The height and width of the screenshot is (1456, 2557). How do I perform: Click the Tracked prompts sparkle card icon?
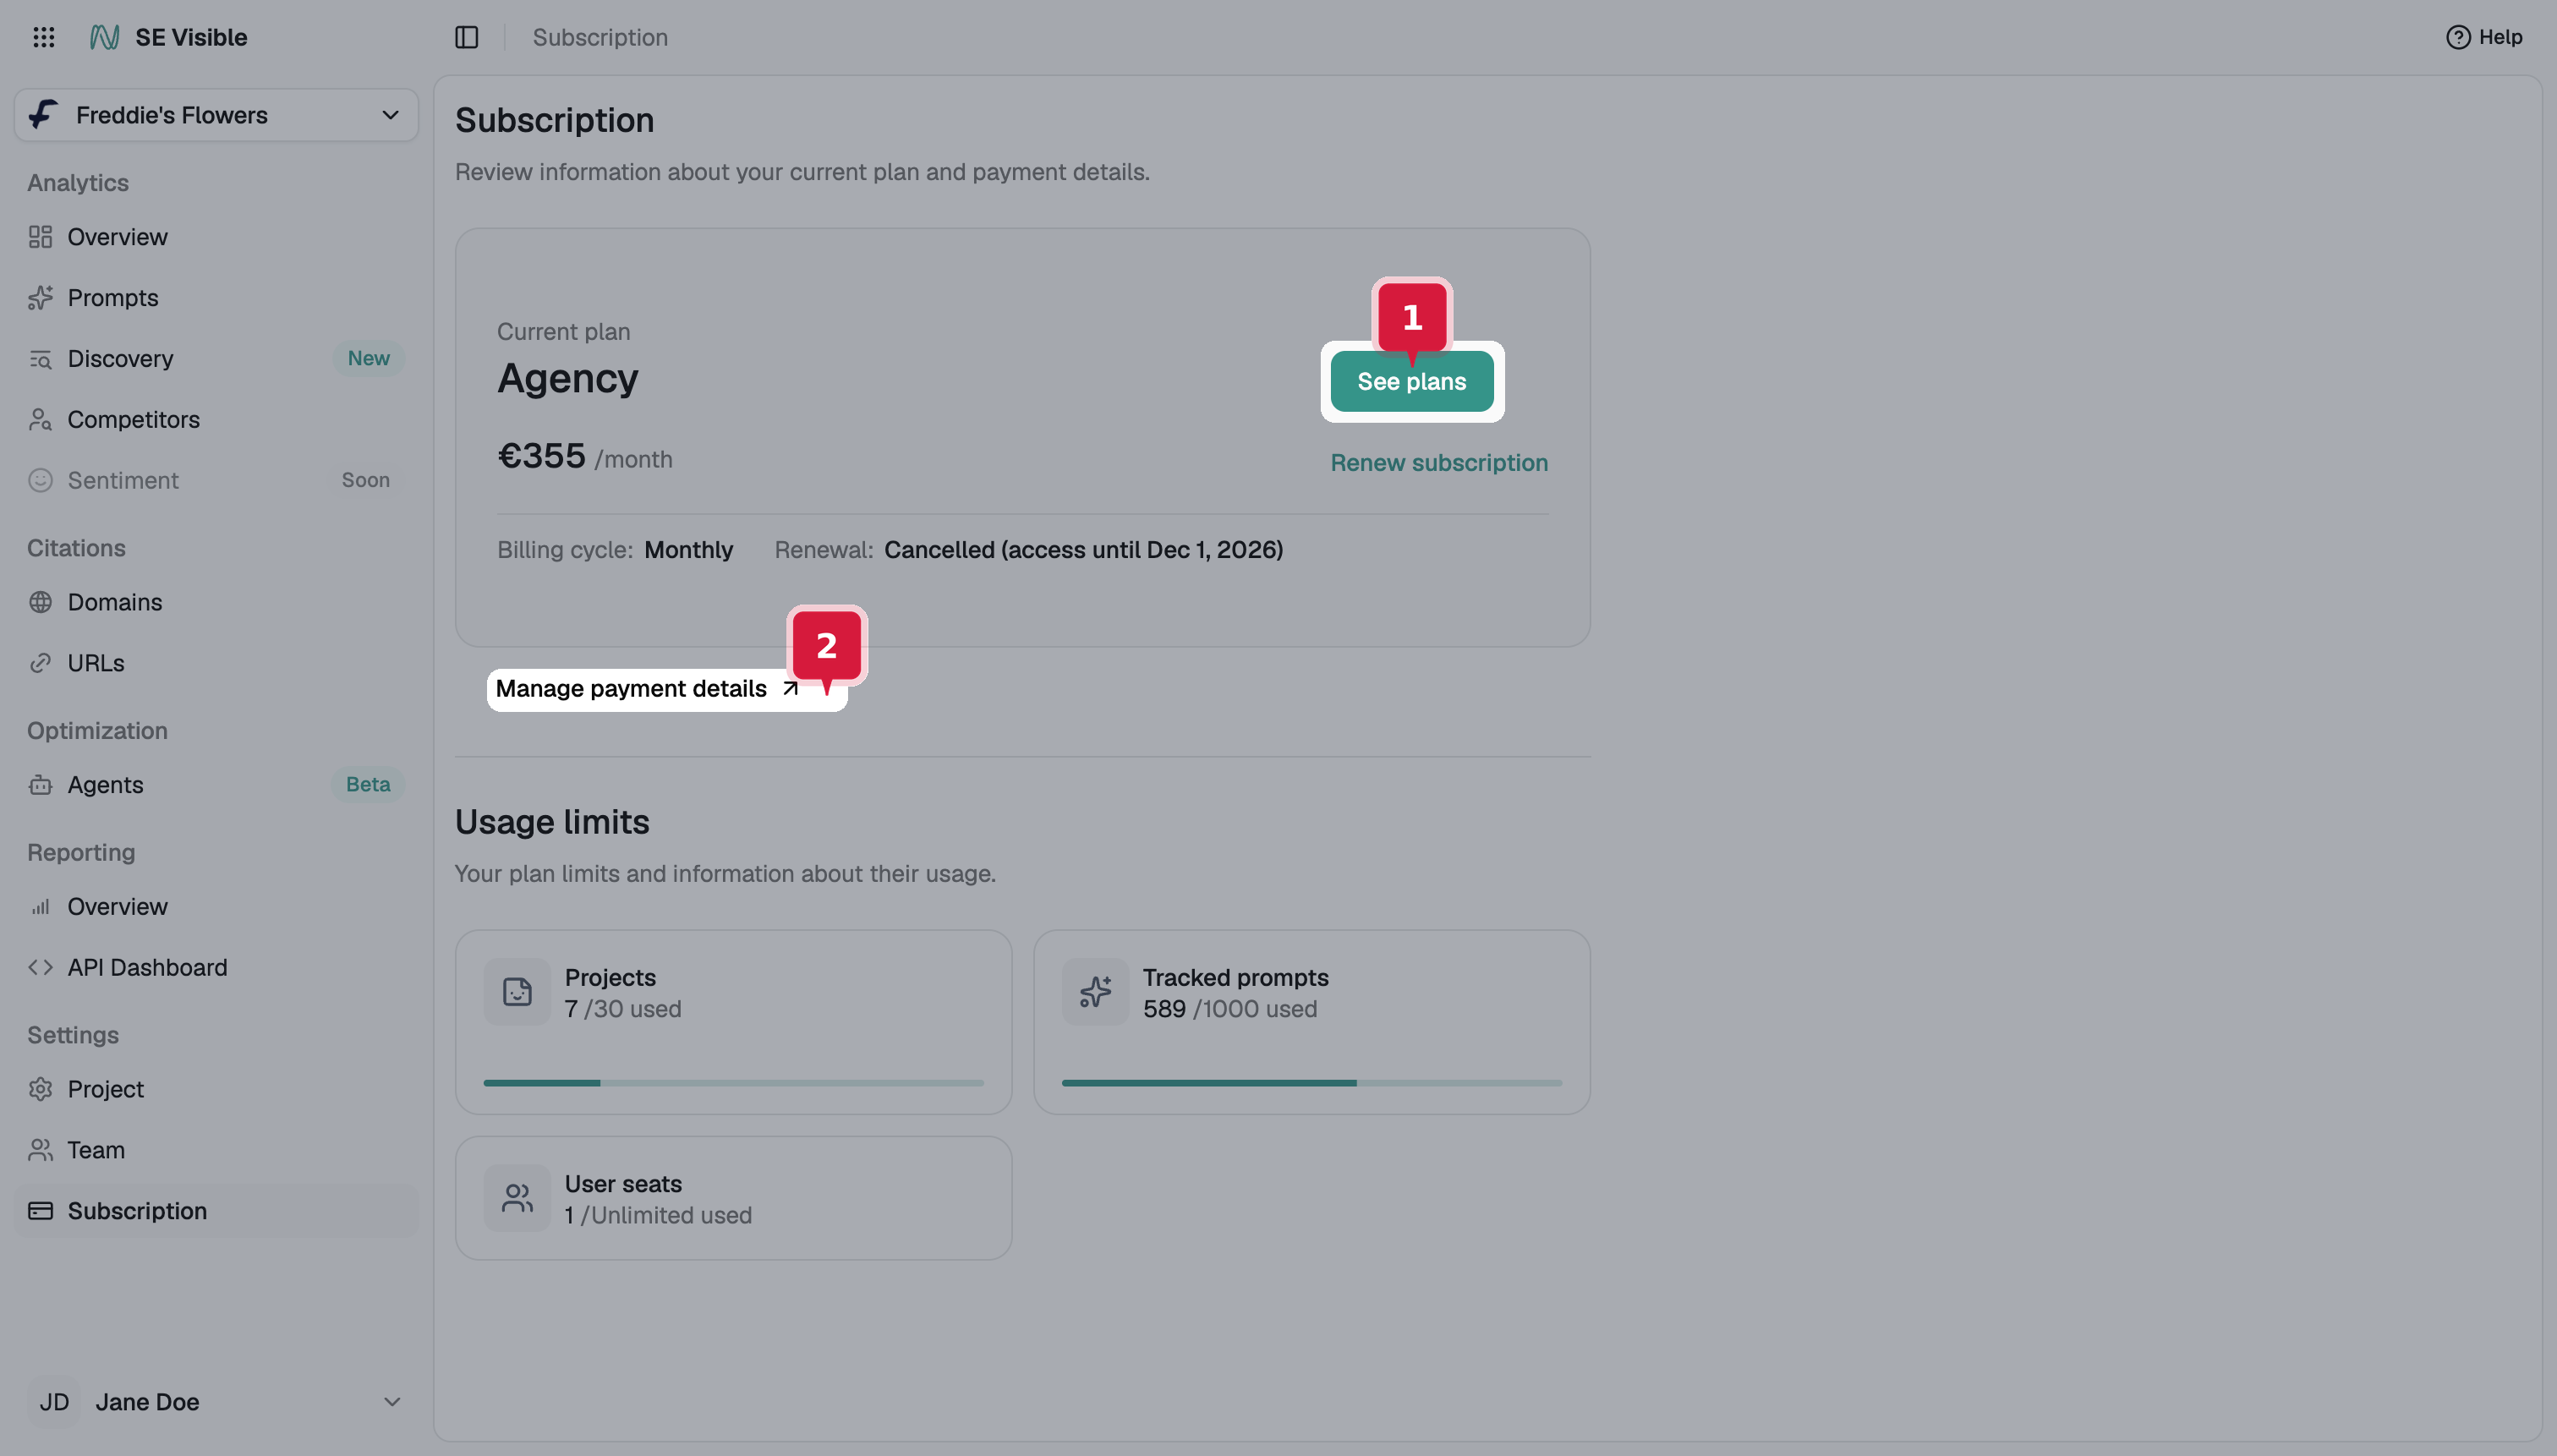(1095, 992)
